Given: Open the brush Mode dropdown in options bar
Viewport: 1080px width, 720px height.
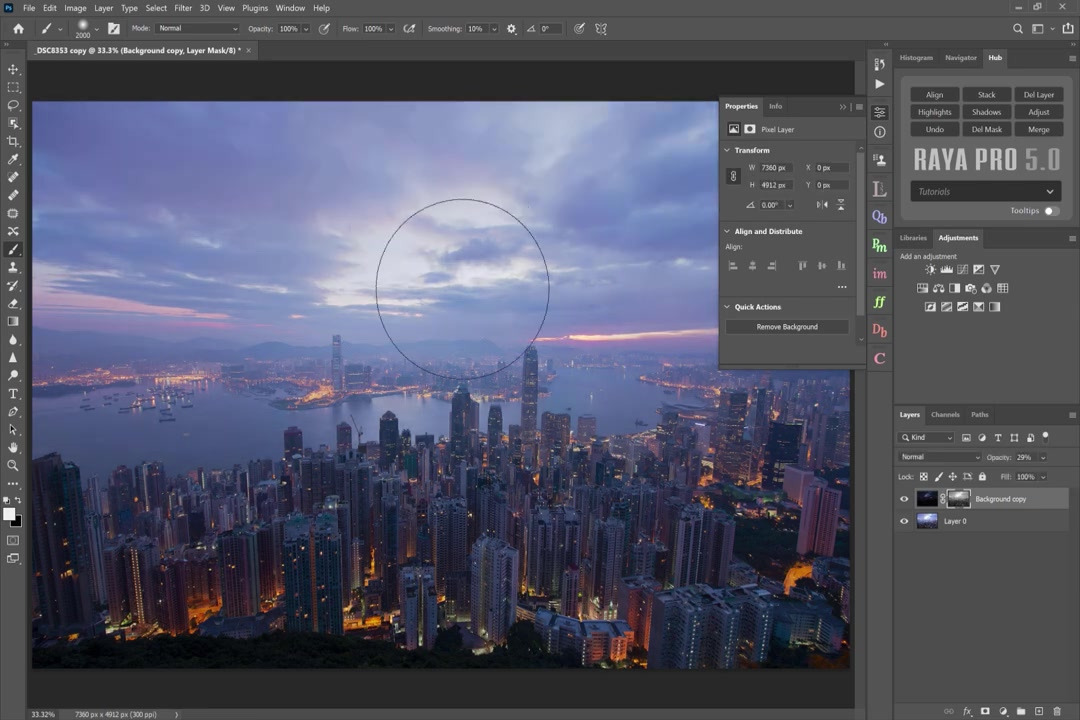Looking at the screenshot, I should [x=197, y=29].
